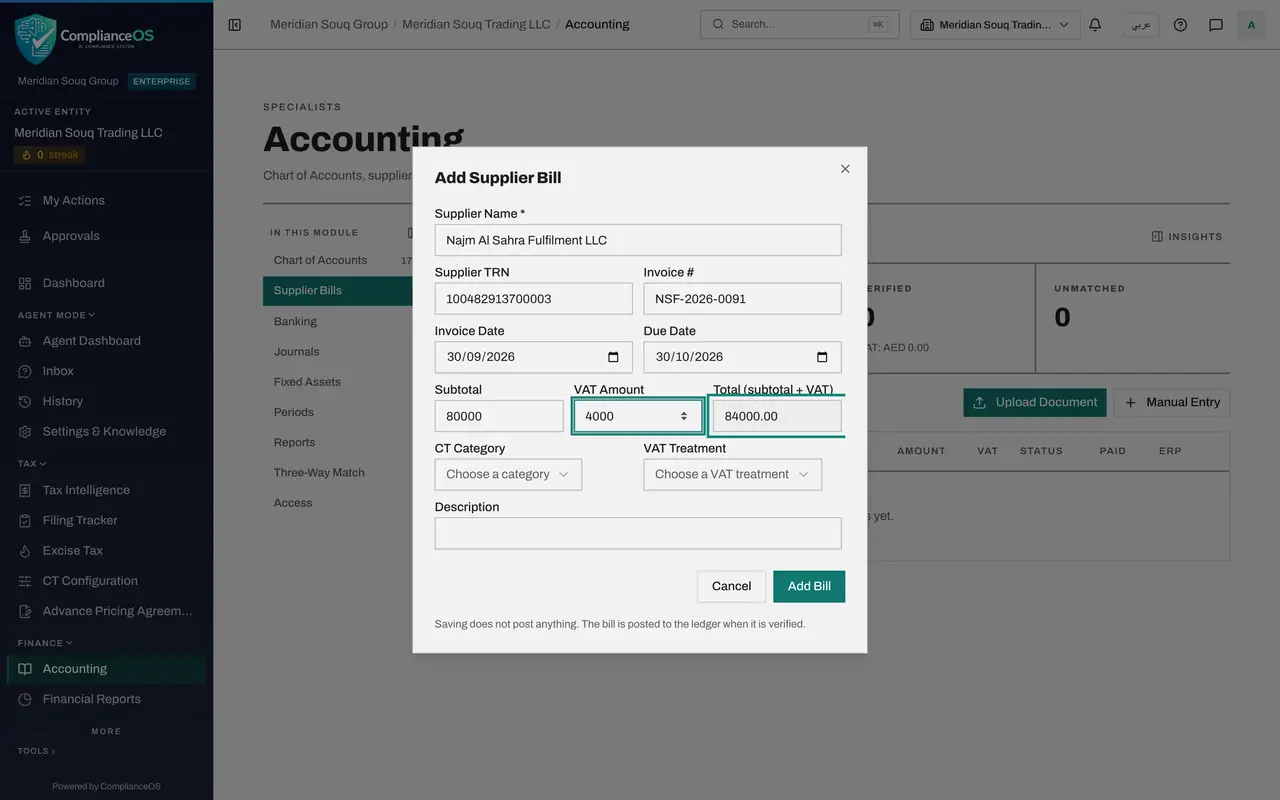This screenshot has height=800, width=1280.
Task: Collapse the Tax section header
Action: 32,464
